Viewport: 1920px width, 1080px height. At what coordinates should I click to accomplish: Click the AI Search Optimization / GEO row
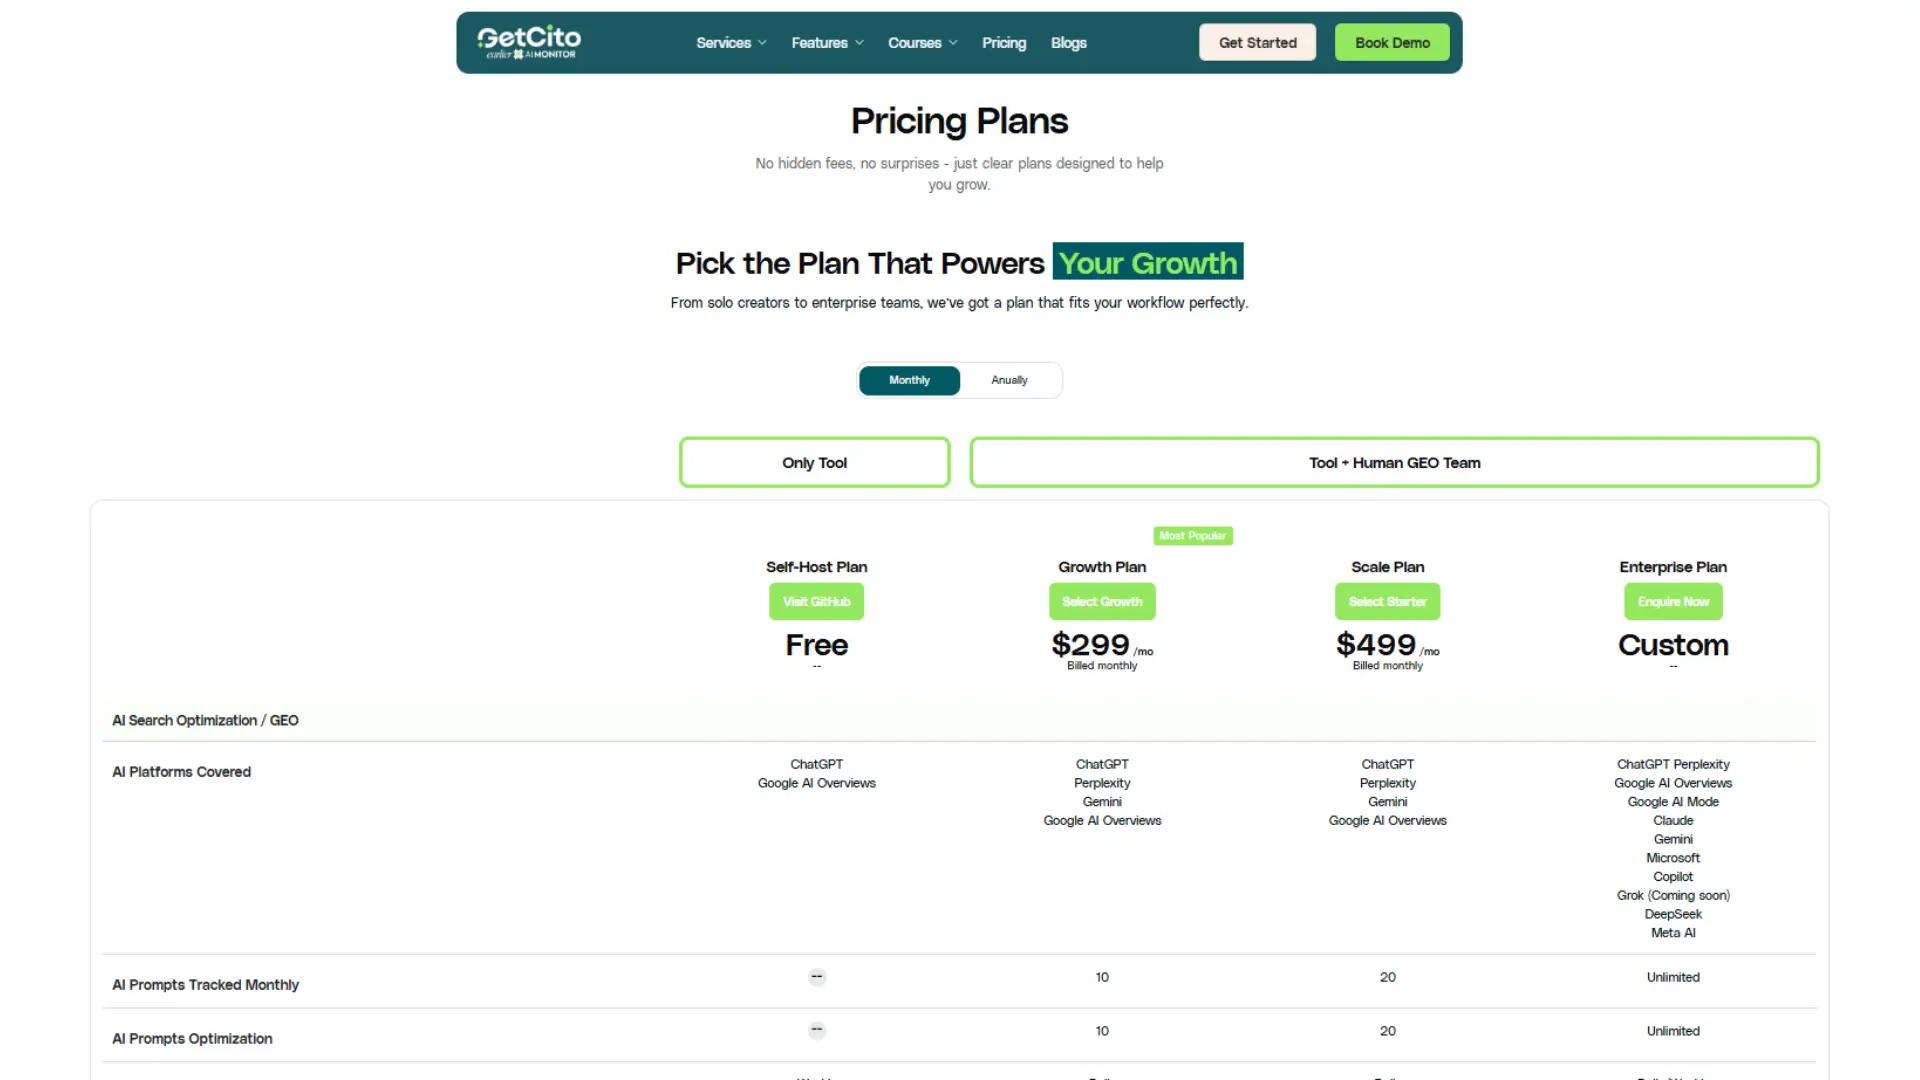click(205, 720)
